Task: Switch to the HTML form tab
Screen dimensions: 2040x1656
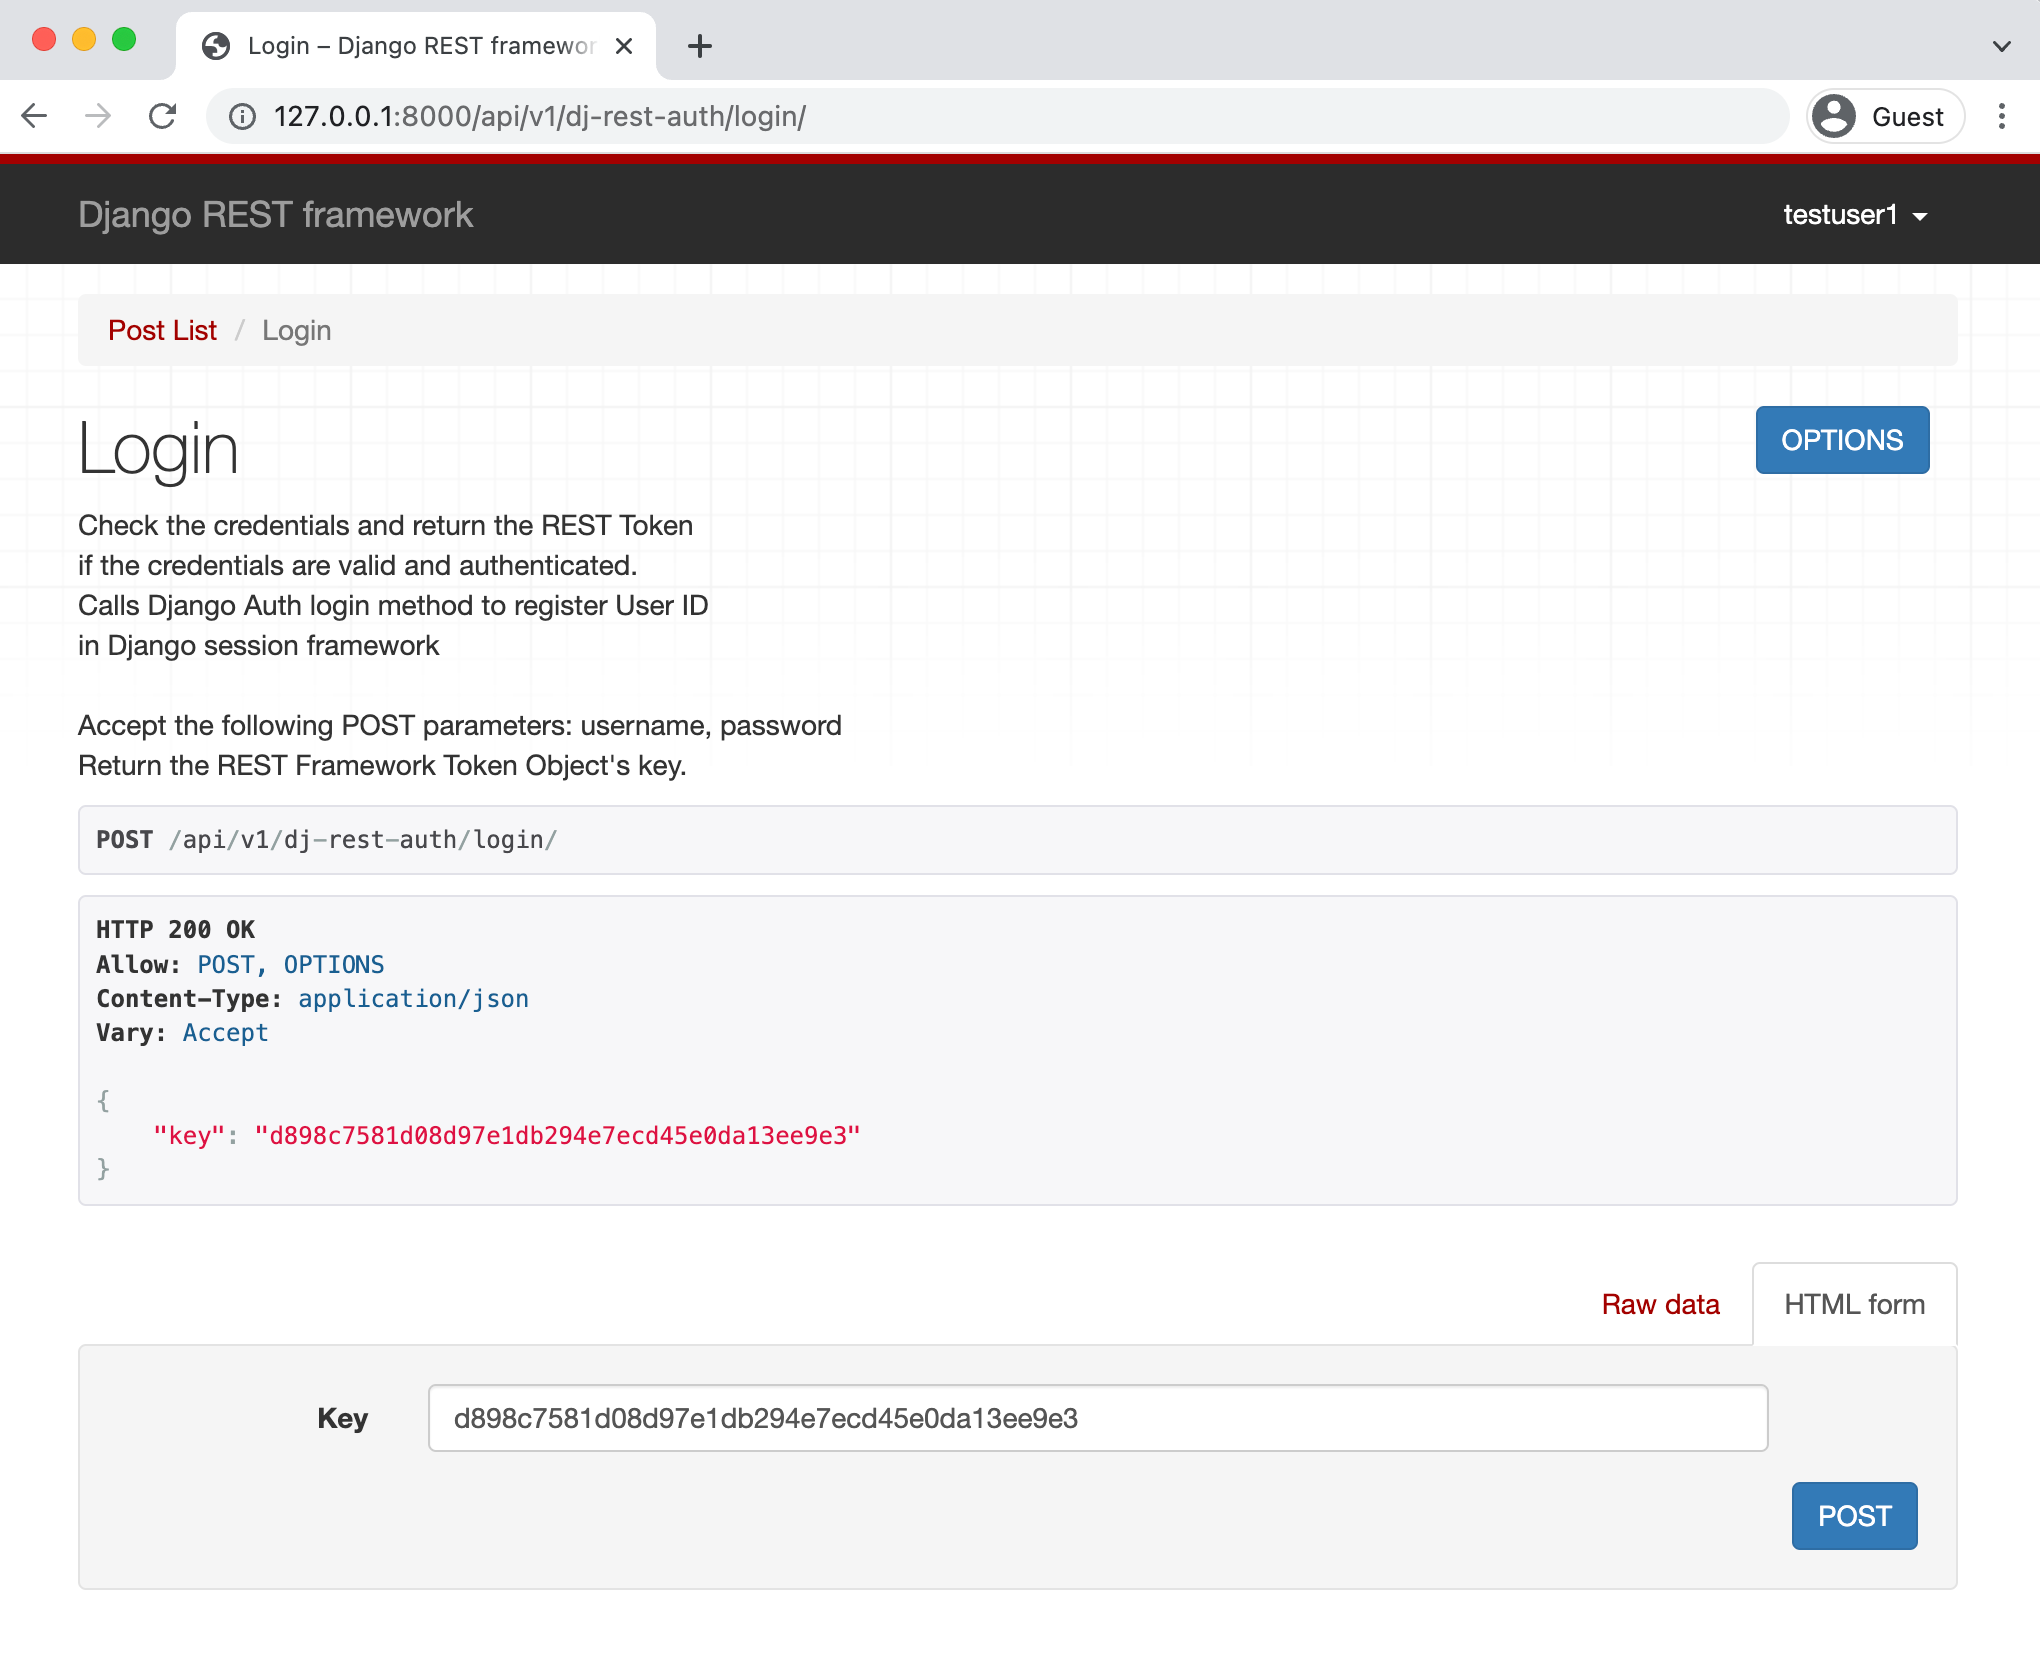Action: click(x=1854, y=1305)
